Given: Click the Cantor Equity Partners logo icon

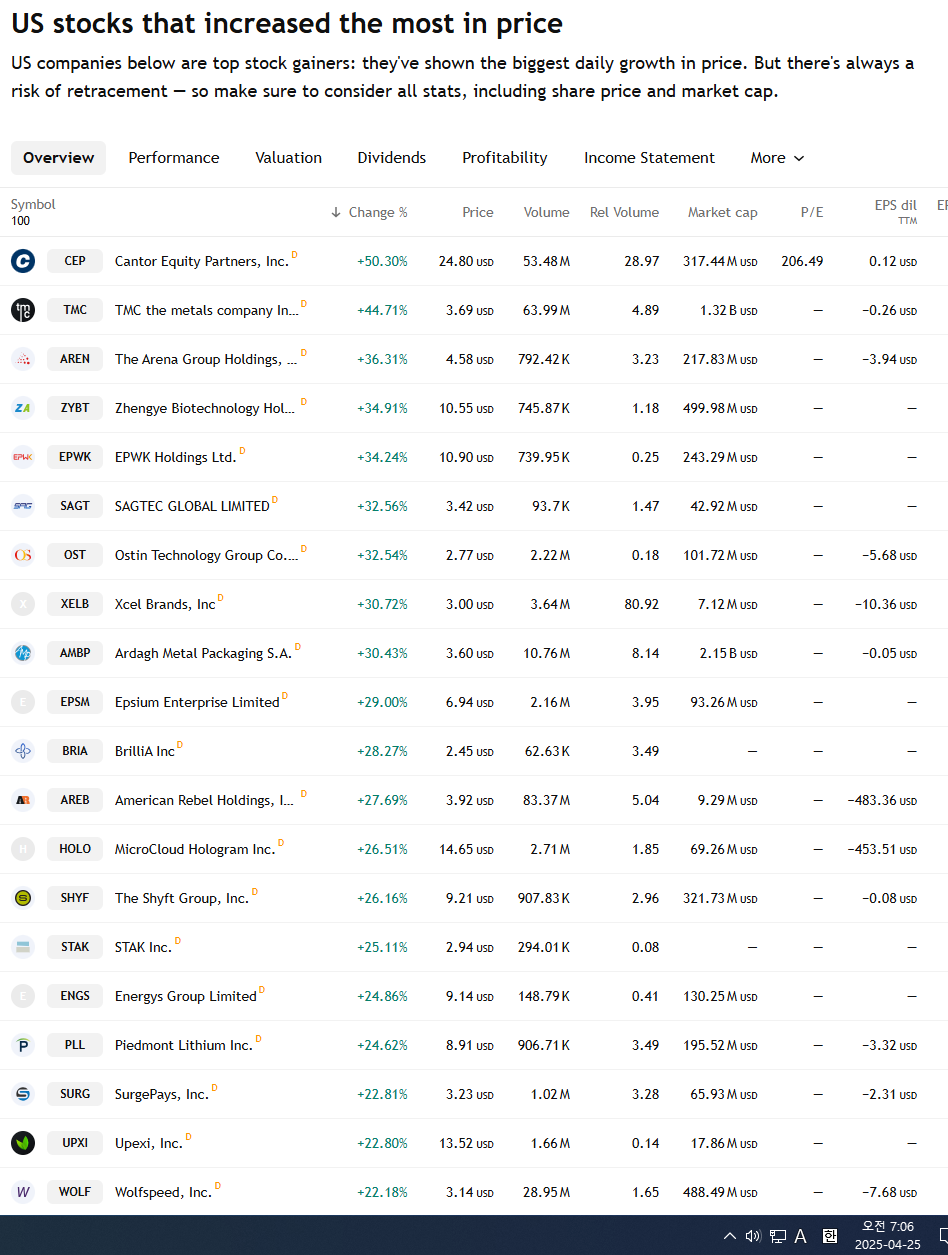Looking at the screenshot, I should (23, 261).
